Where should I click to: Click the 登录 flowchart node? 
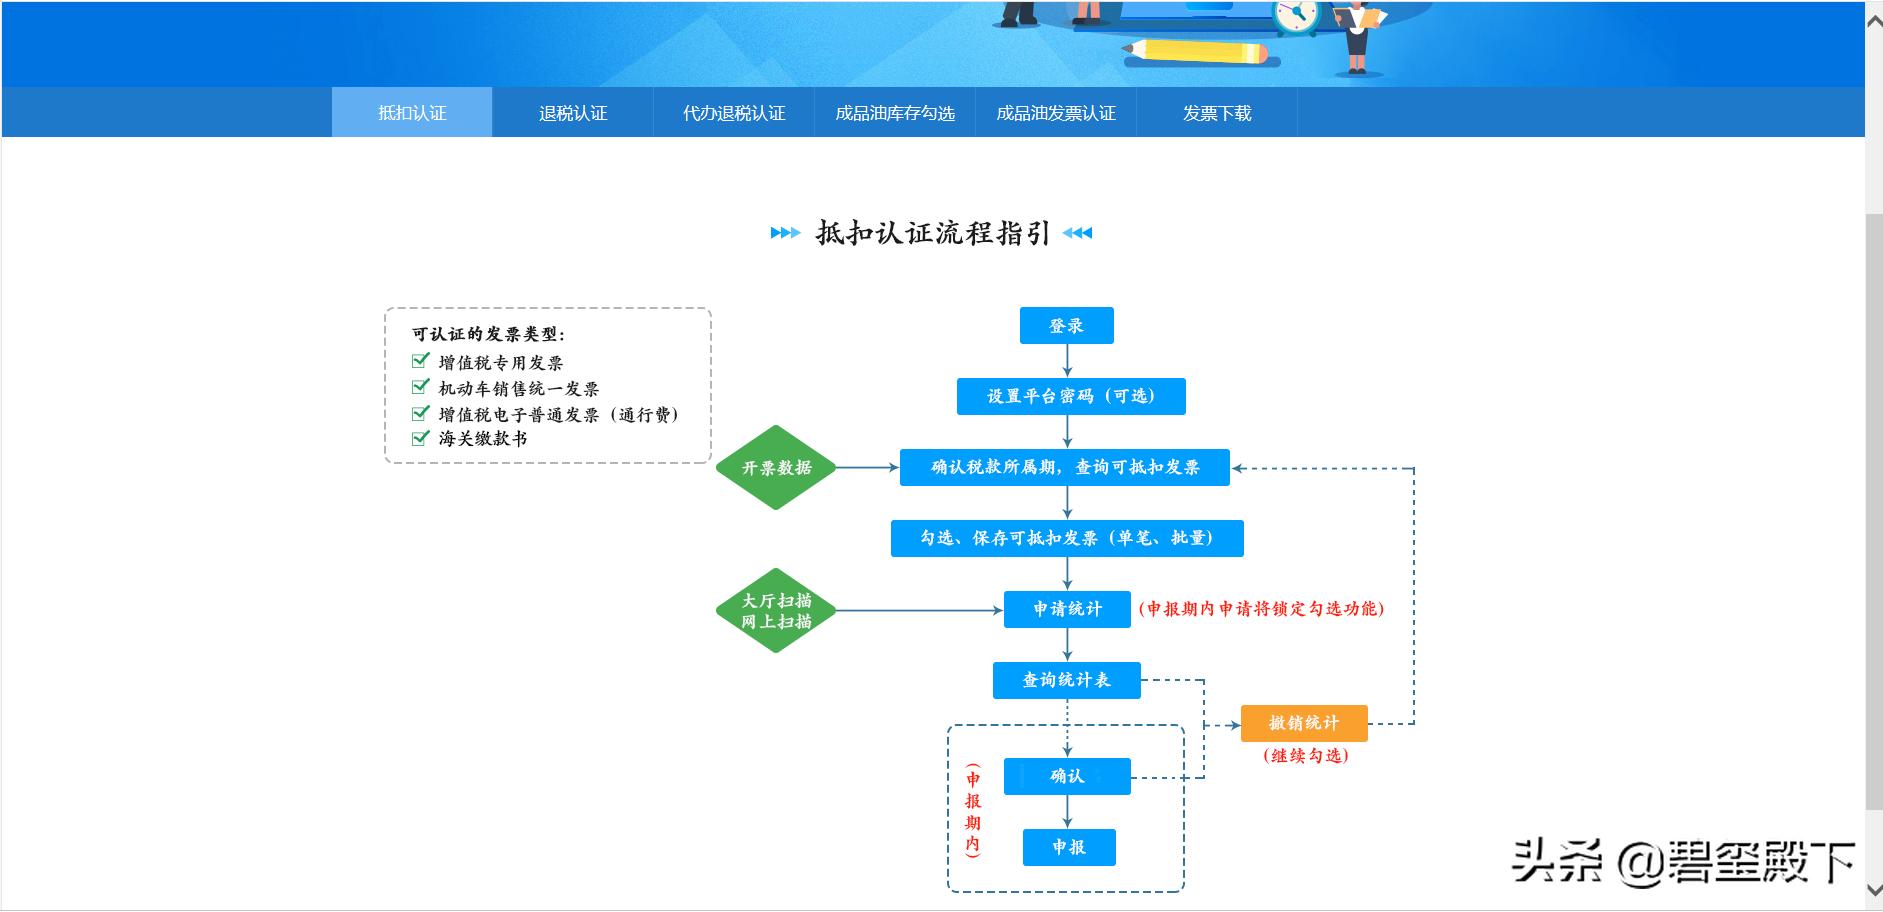pos(1066,324)
